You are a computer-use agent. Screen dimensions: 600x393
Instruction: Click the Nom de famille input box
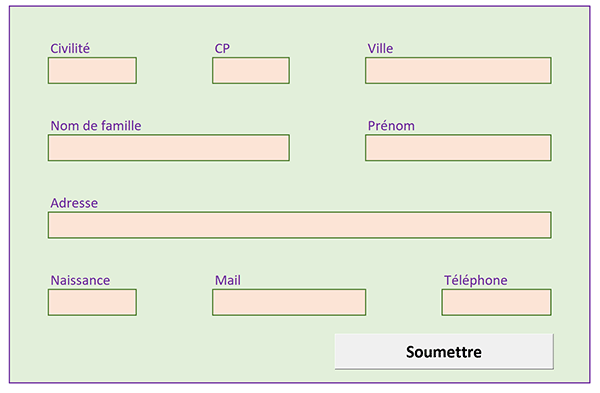click(x=169, y=148)
